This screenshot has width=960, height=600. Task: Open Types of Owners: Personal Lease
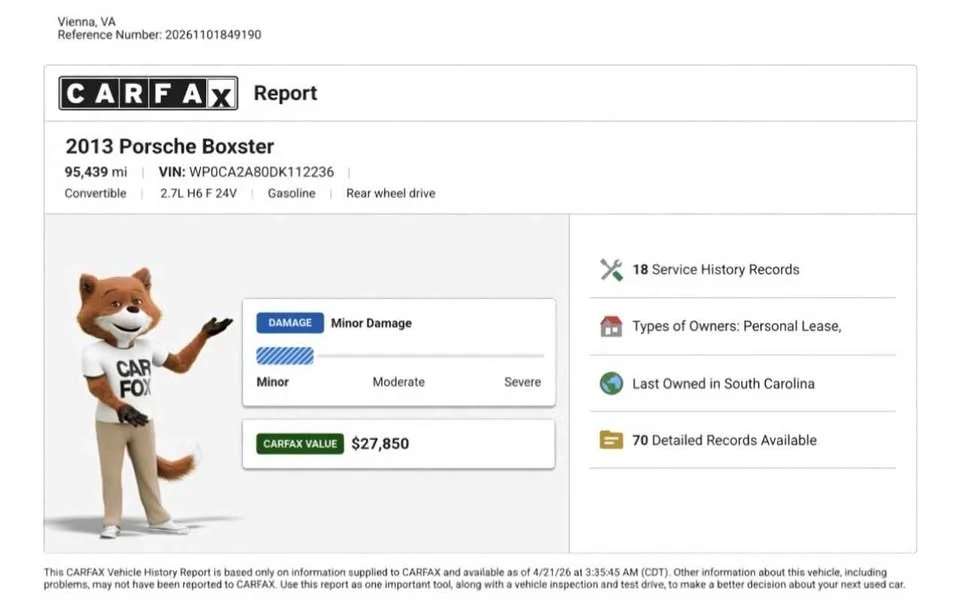(x=737, y=326)
